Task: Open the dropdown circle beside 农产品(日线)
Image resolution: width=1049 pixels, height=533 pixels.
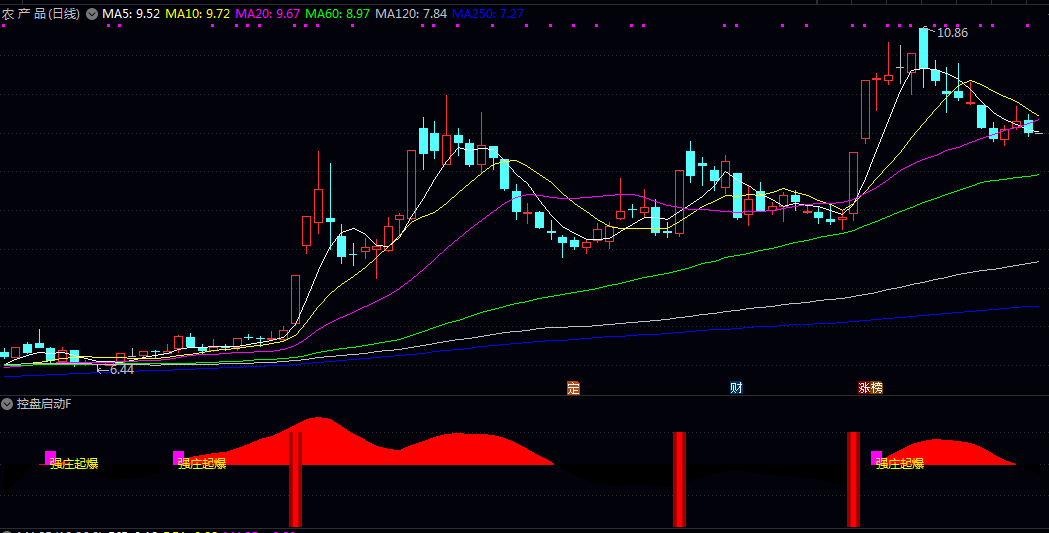Action: click(x=92, y=14)
